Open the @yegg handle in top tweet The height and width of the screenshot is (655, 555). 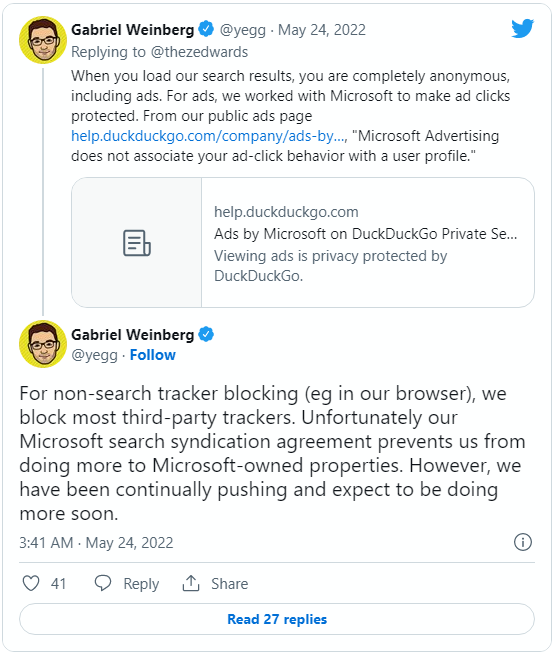[x=243, y=30]
